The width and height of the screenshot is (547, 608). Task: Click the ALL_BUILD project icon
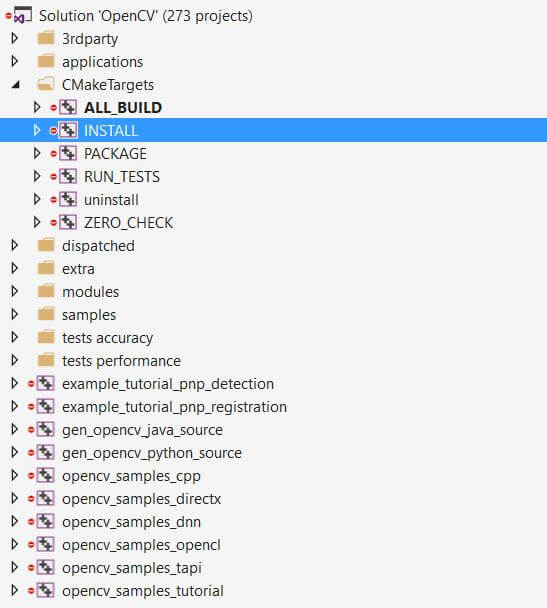click(68, 107)
